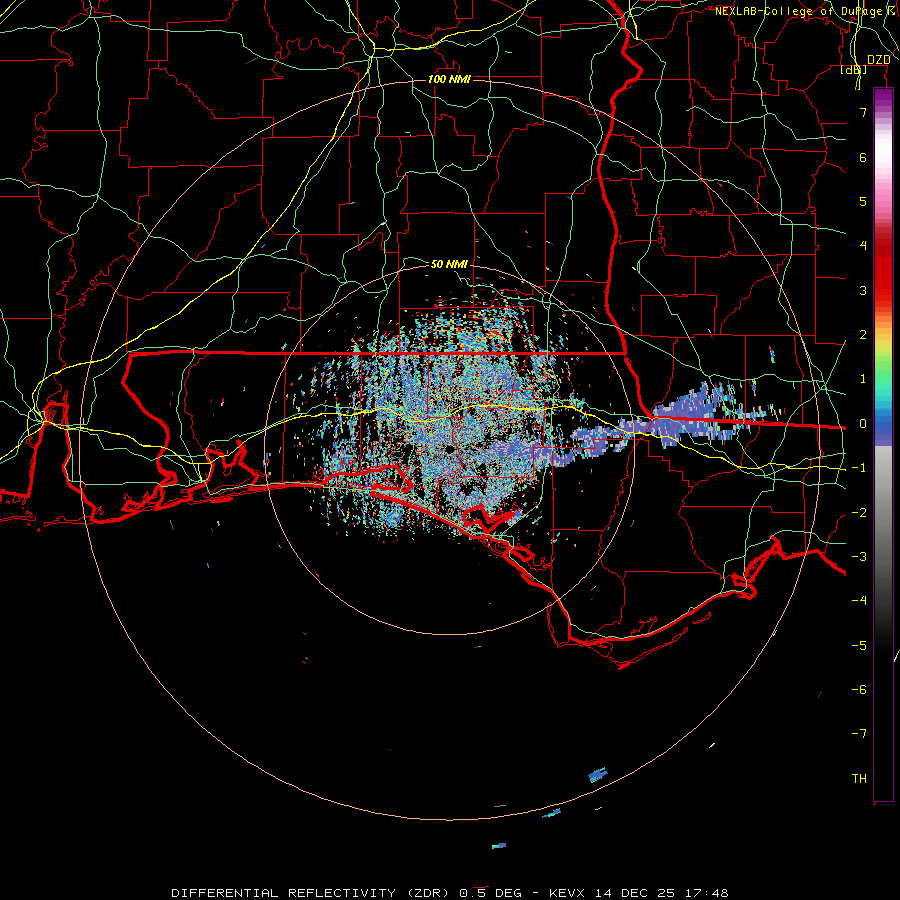This screenshot has width=900, height=900.
Task: Click the -3 value on the color scale
Action: pos(859,557)
